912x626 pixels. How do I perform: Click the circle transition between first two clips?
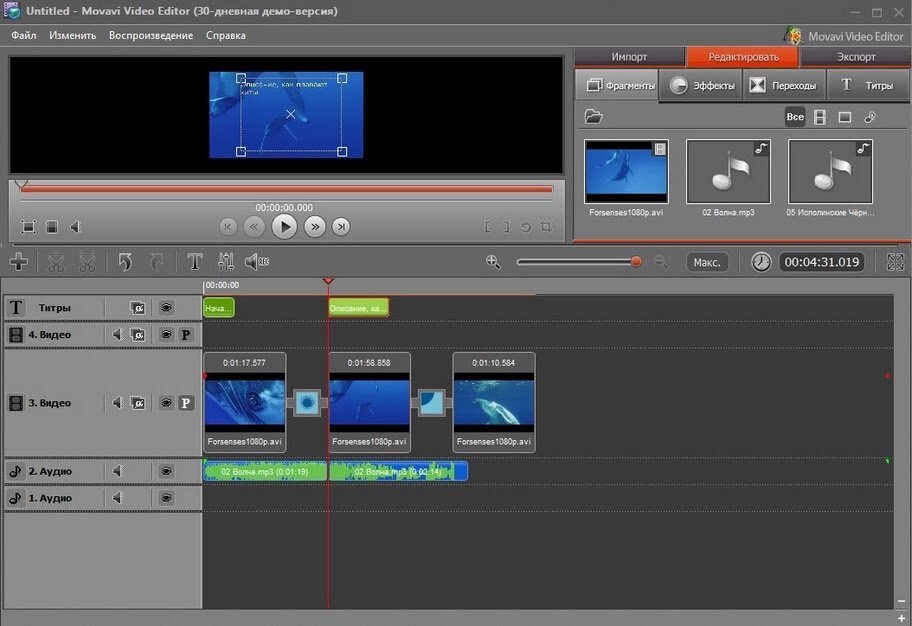point(307,403)
